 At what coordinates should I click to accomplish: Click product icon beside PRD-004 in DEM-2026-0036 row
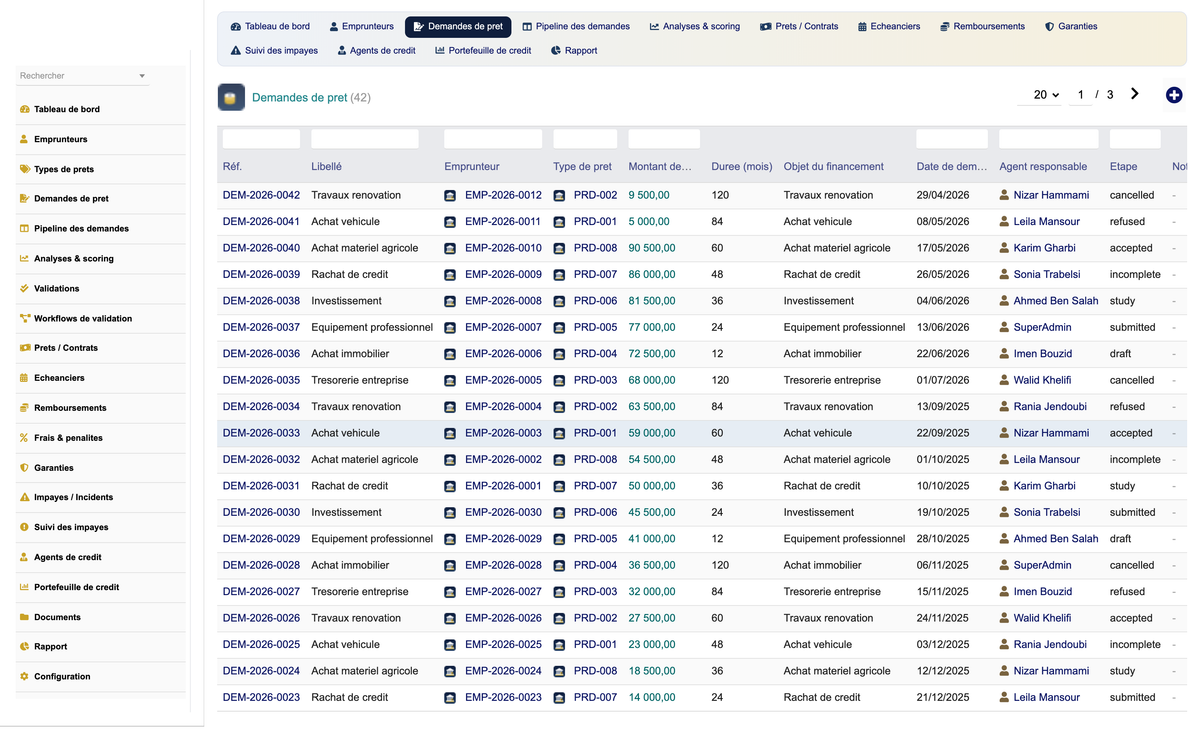559,354
